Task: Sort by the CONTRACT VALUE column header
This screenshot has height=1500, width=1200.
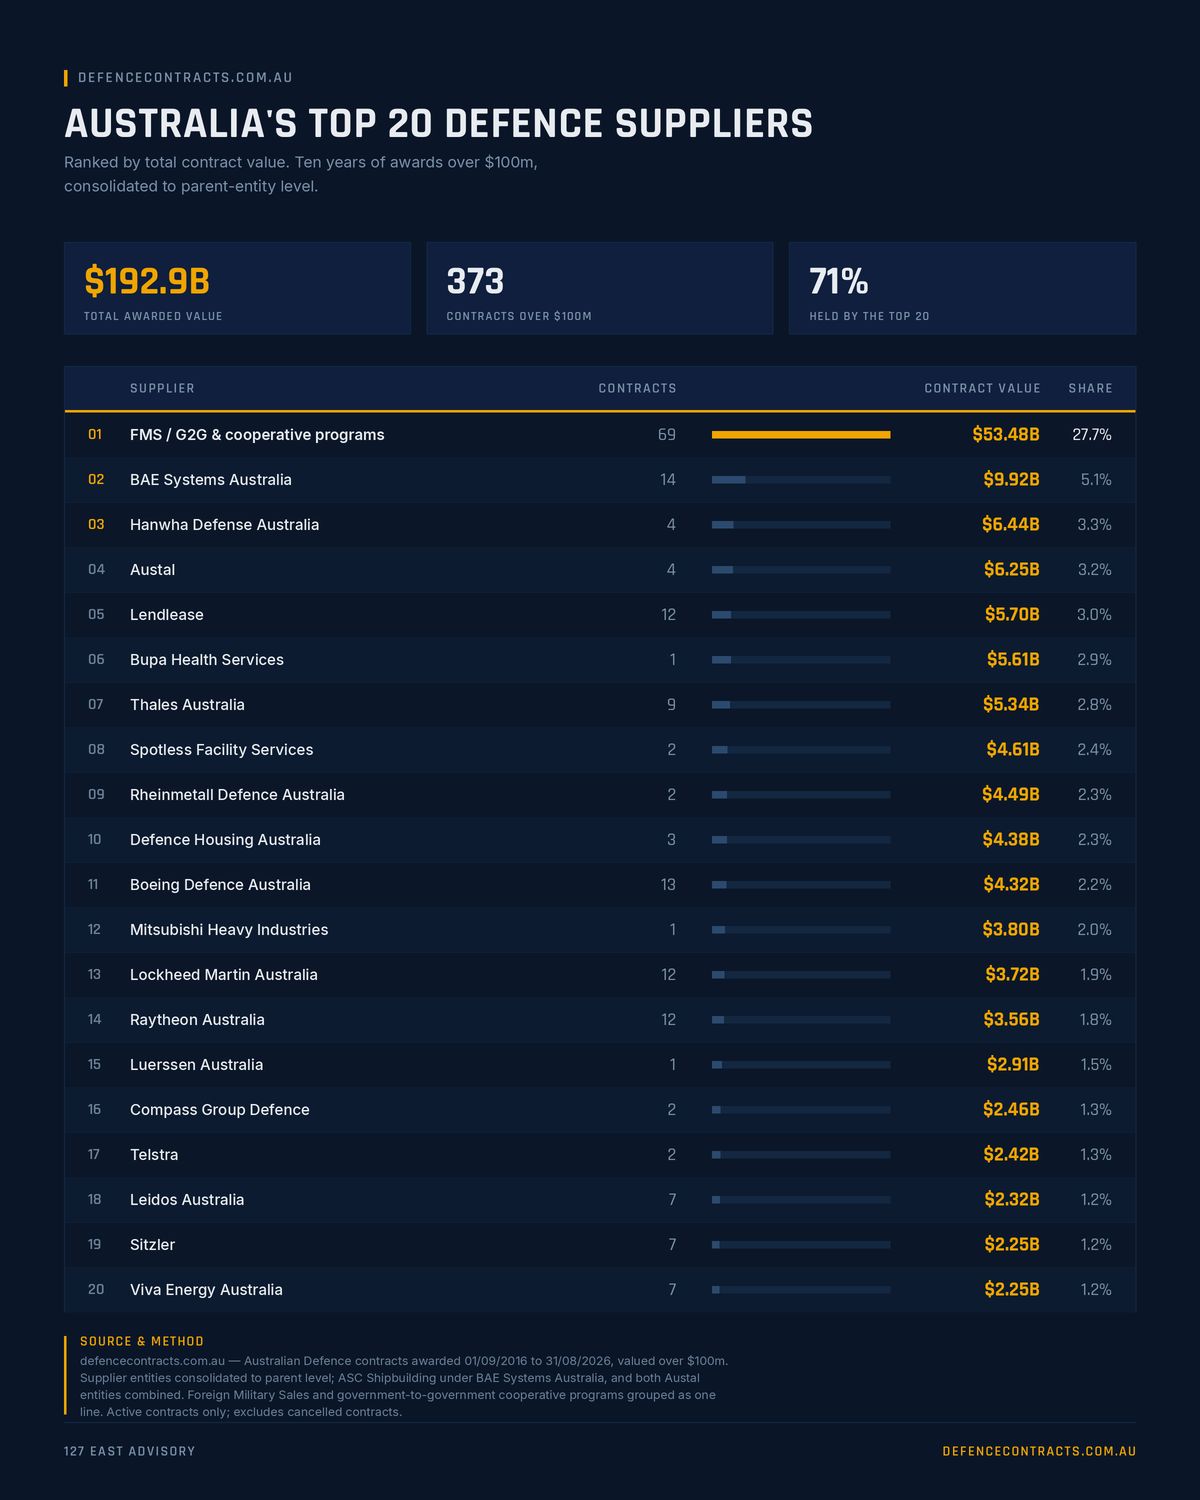Action: pyautogui.click(x=982, y=388)
